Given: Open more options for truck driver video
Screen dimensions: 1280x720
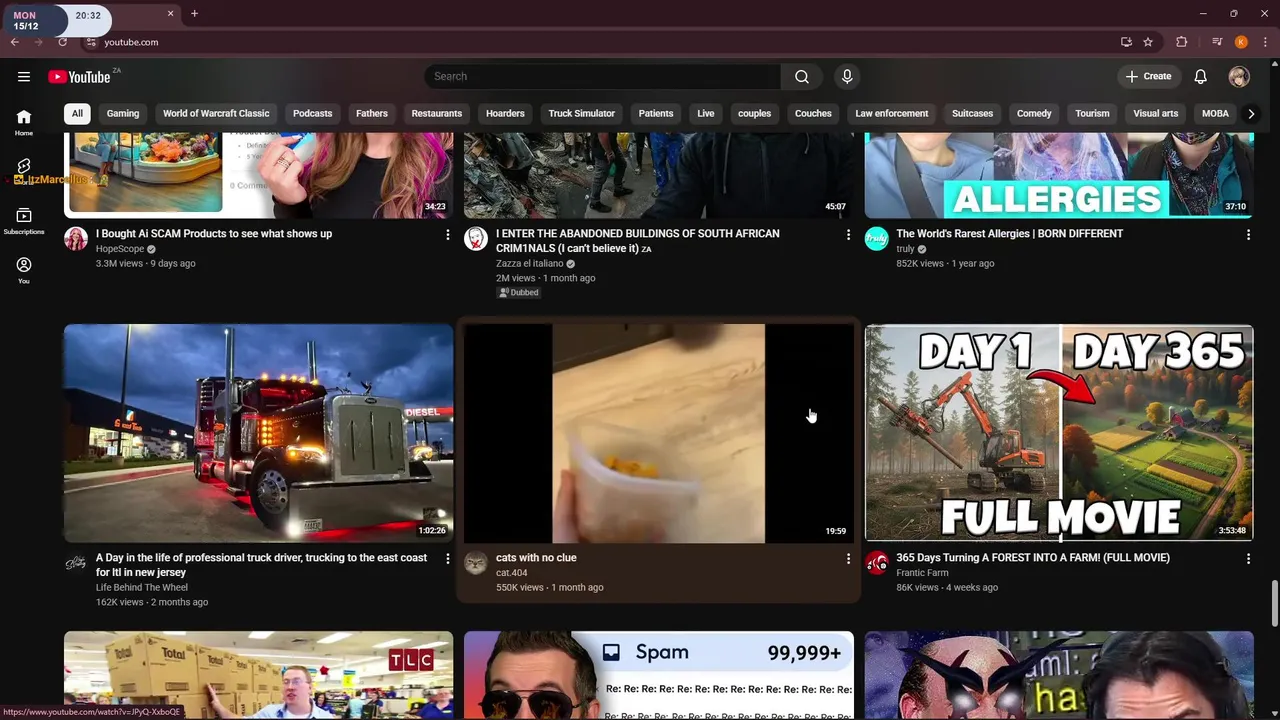Looking at the screenshot, I should [448, 558].
